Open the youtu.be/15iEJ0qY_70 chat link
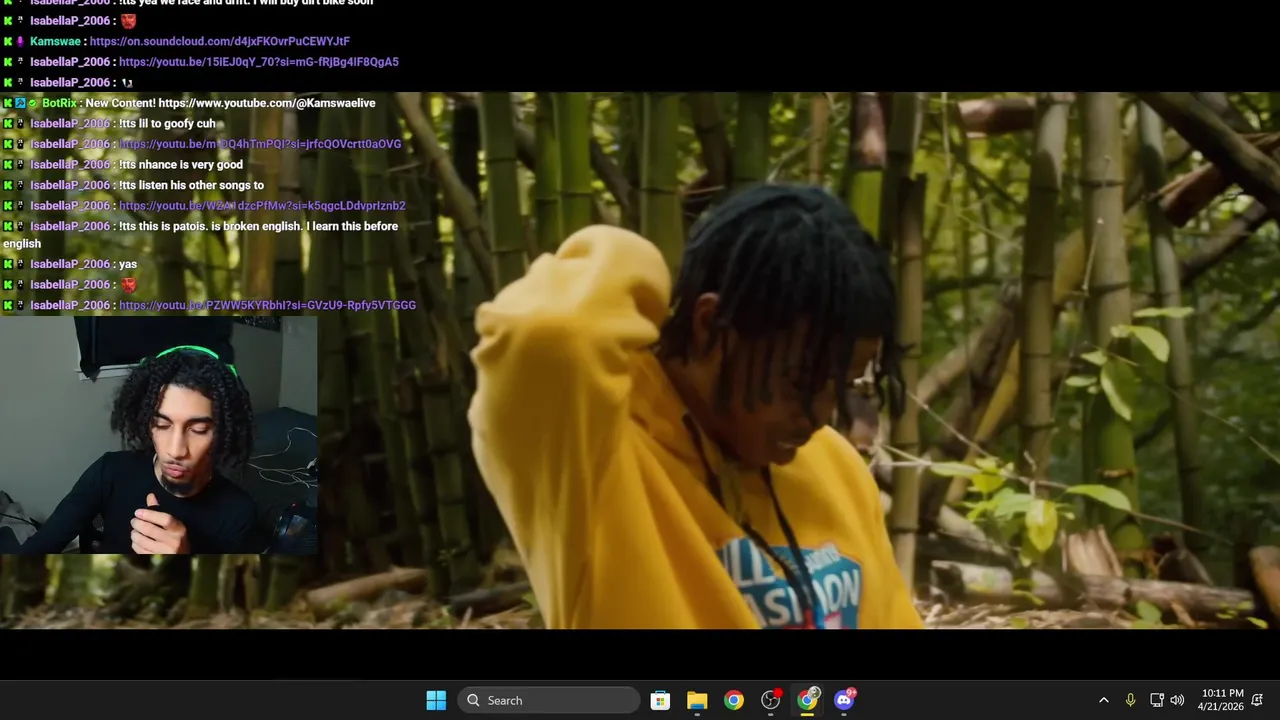Image resolution: width=1280 pixels, height=720 pixels. tap(259, 62)
